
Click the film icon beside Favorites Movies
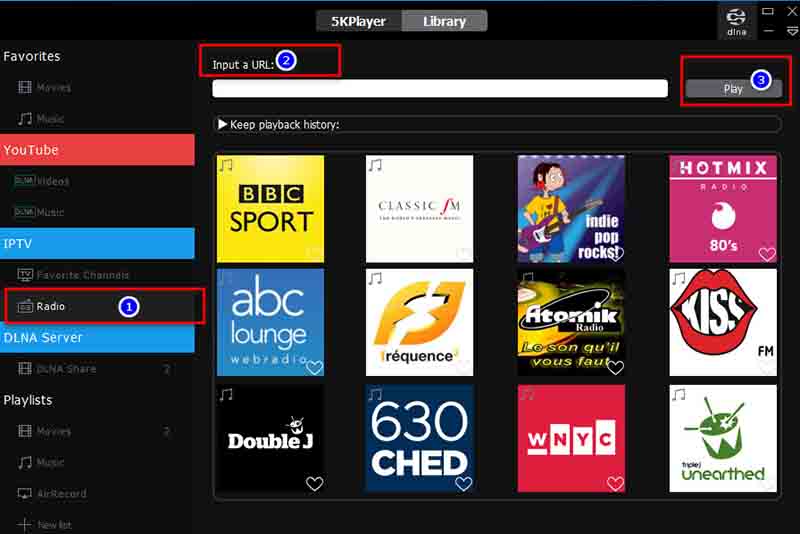tap(24, 87)
